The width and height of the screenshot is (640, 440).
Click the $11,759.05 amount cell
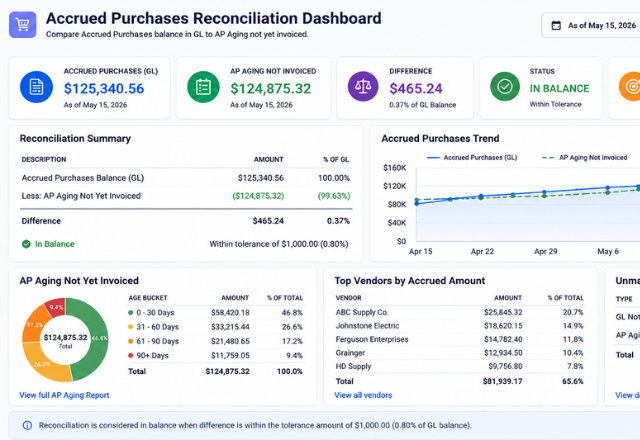230,356
